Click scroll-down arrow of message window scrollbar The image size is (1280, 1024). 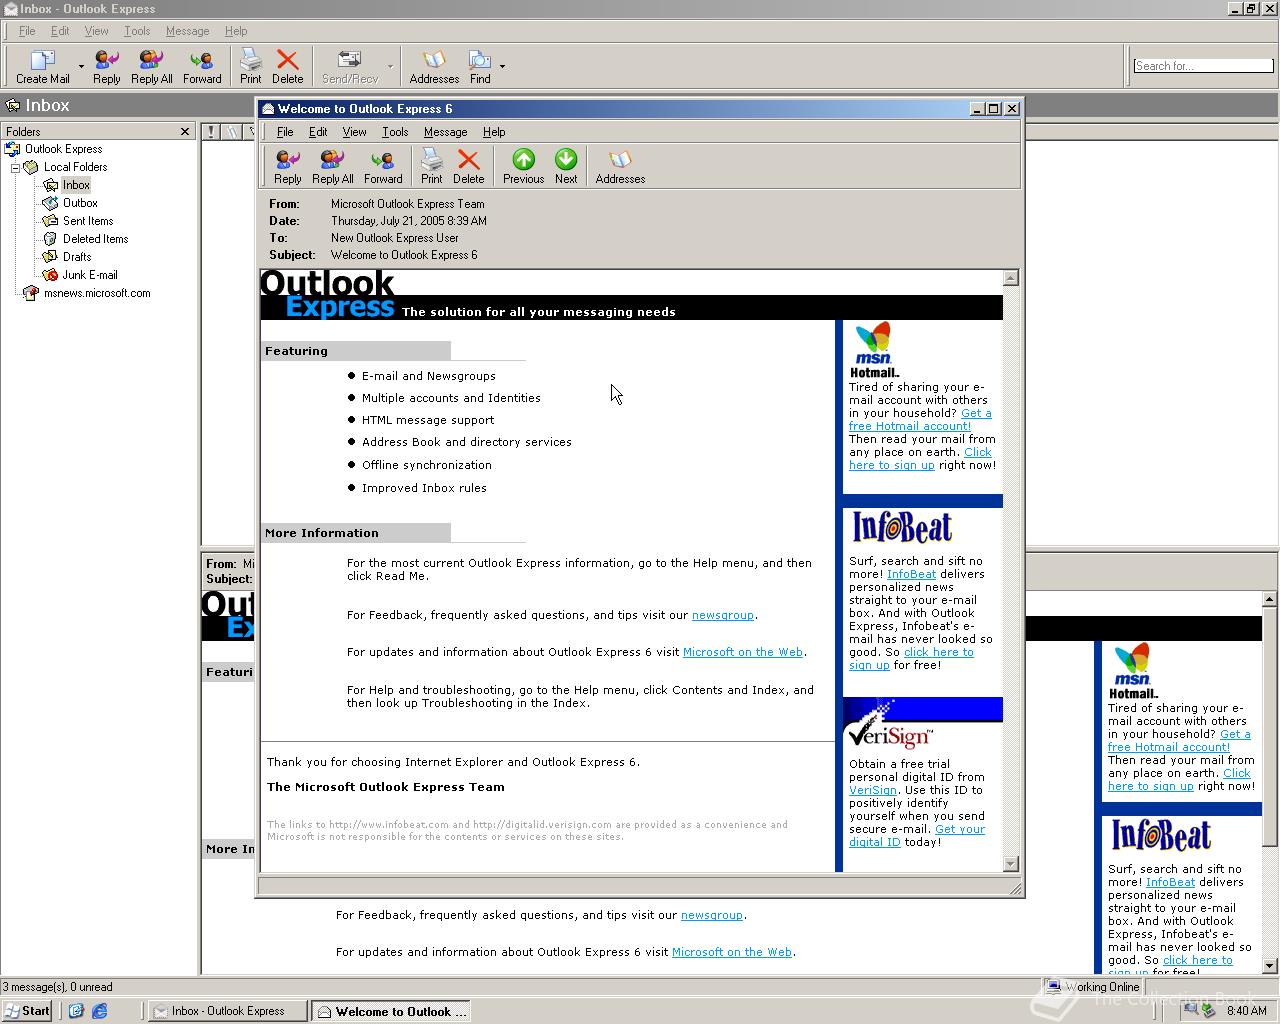point(1010,864)
